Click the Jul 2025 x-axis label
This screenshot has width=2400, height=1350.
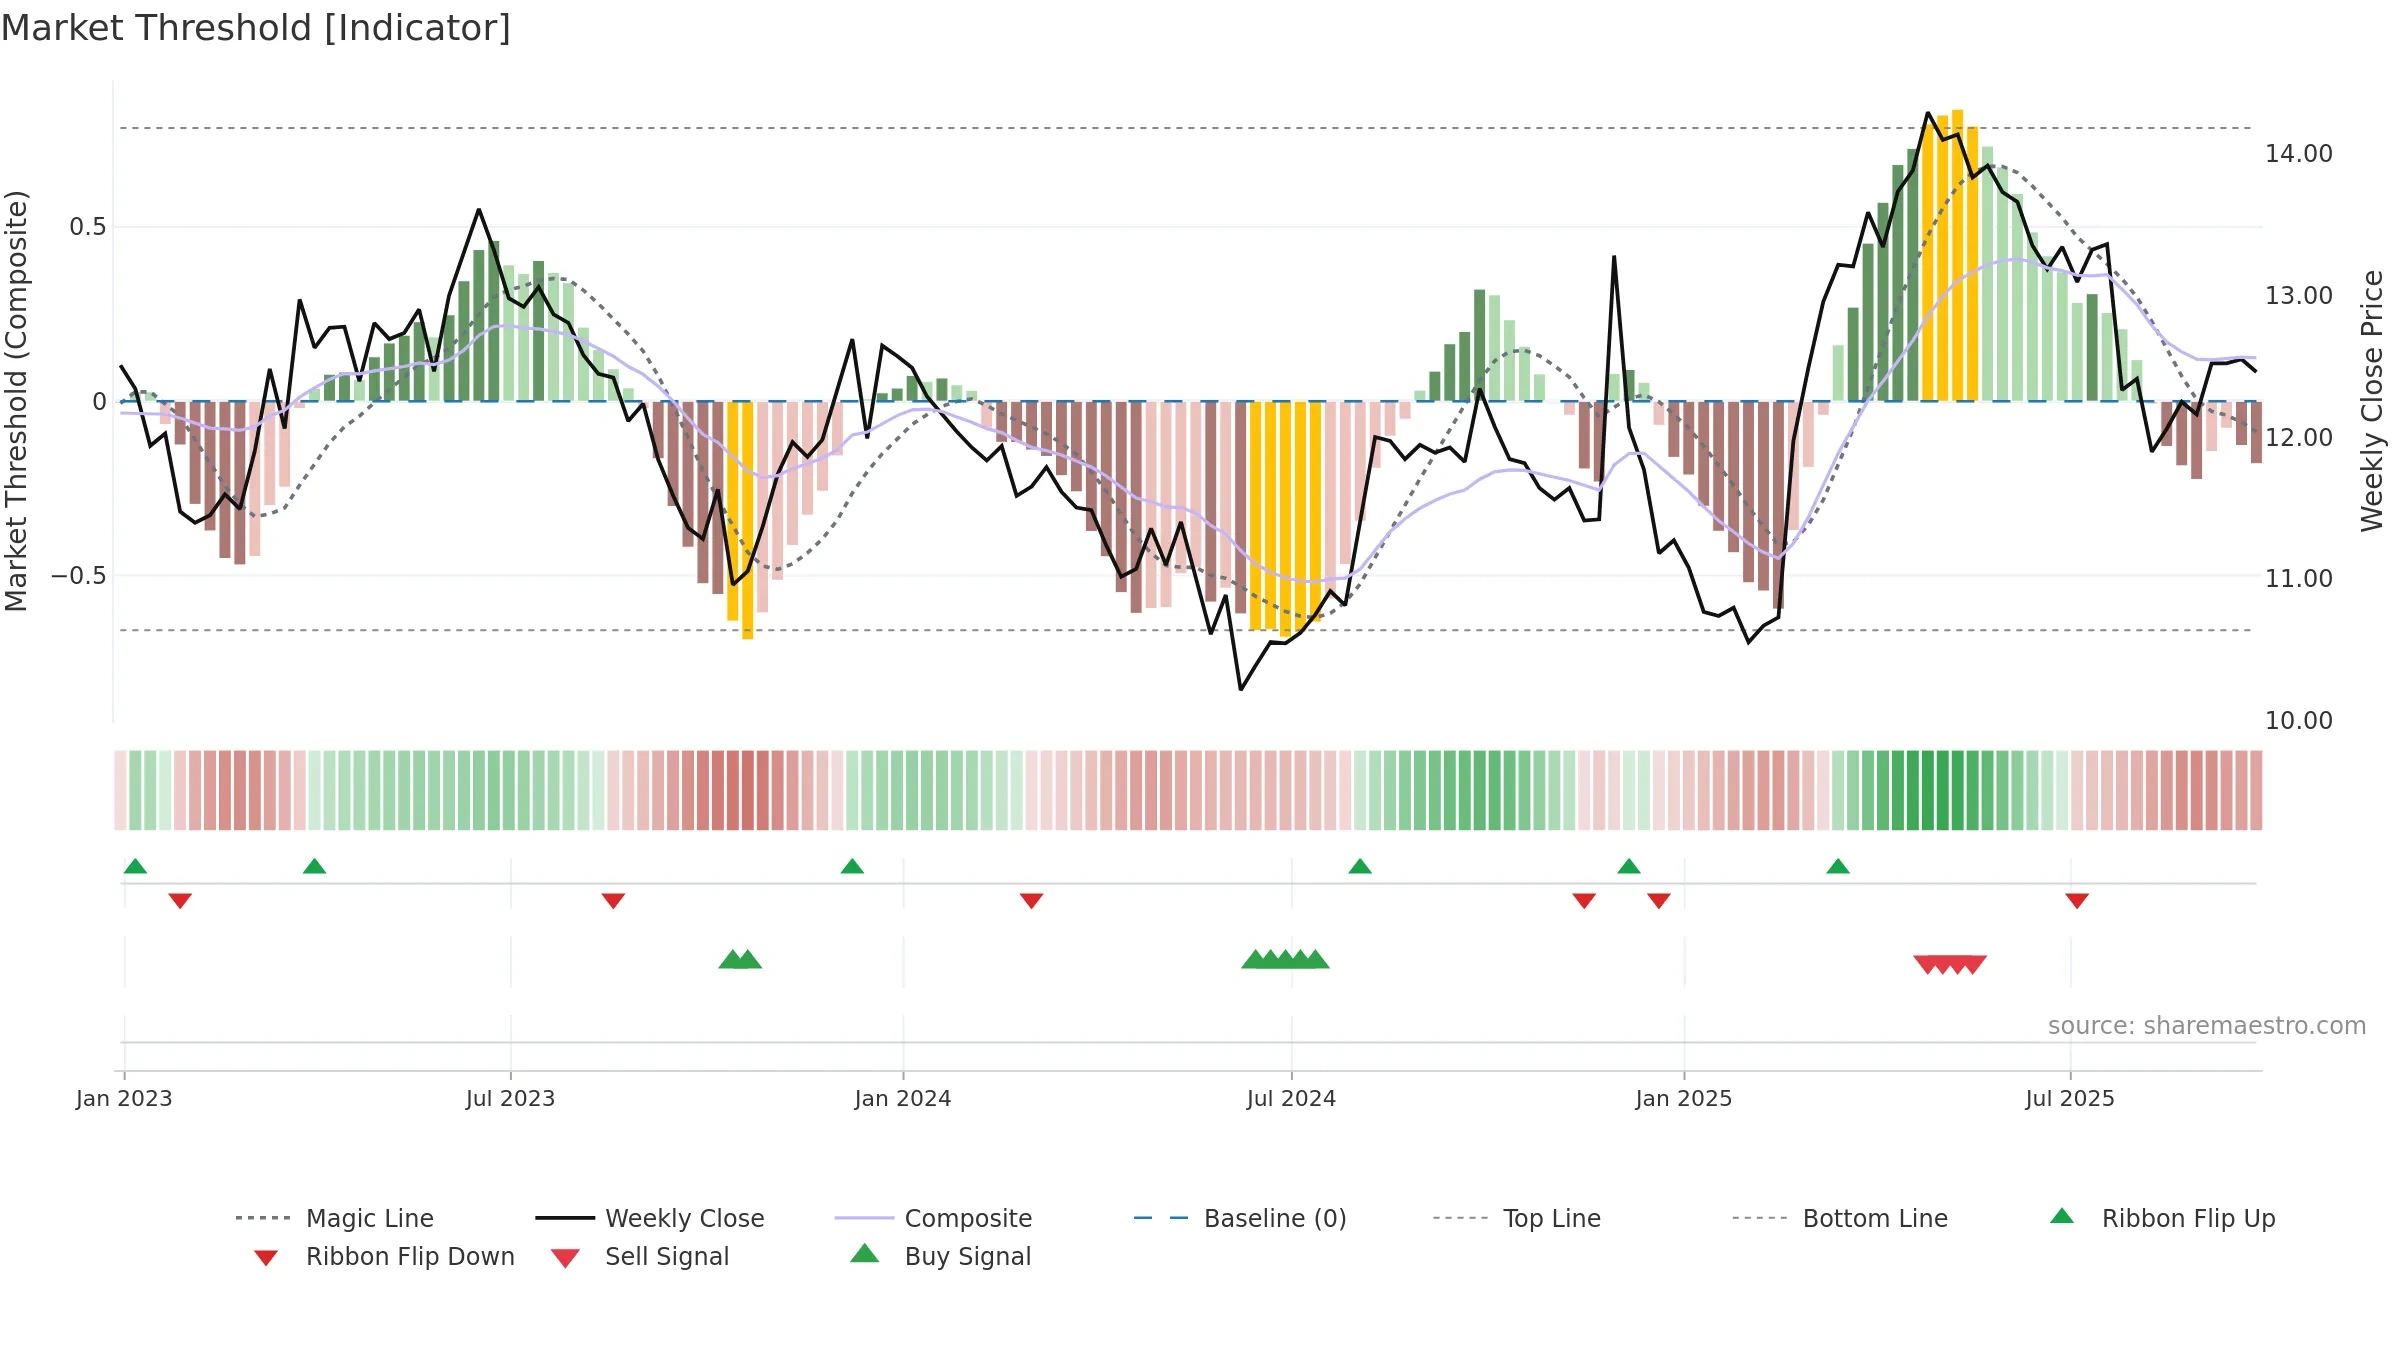[x=2070, y=1099]
